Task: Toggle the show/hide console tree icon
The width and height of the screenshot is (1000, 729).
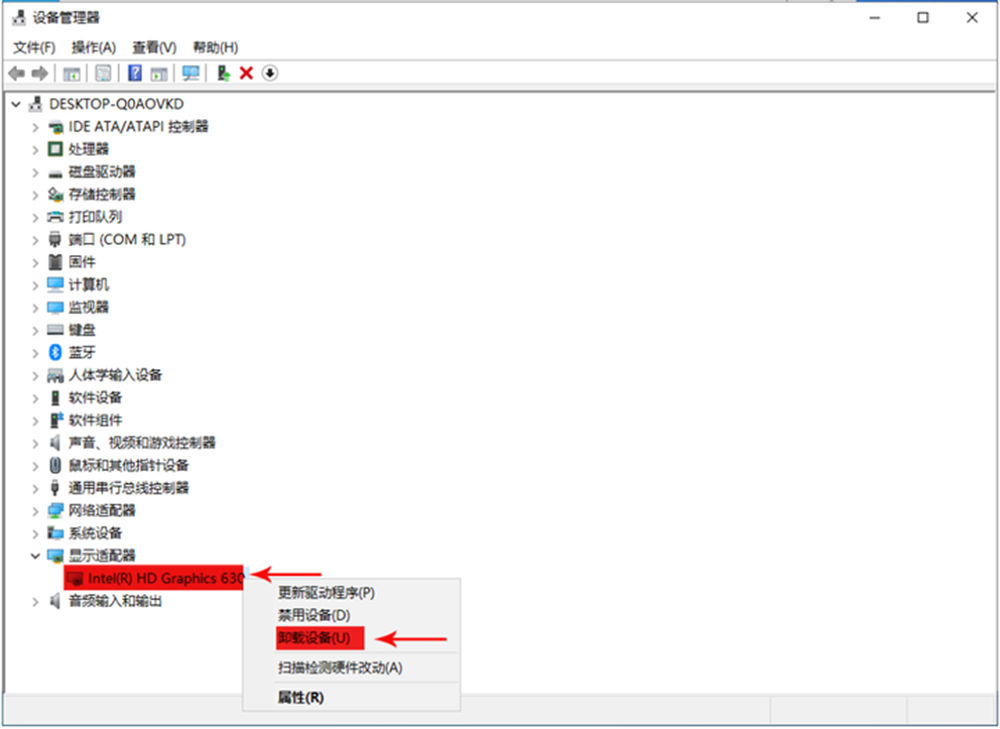Action: pos(71,73)
